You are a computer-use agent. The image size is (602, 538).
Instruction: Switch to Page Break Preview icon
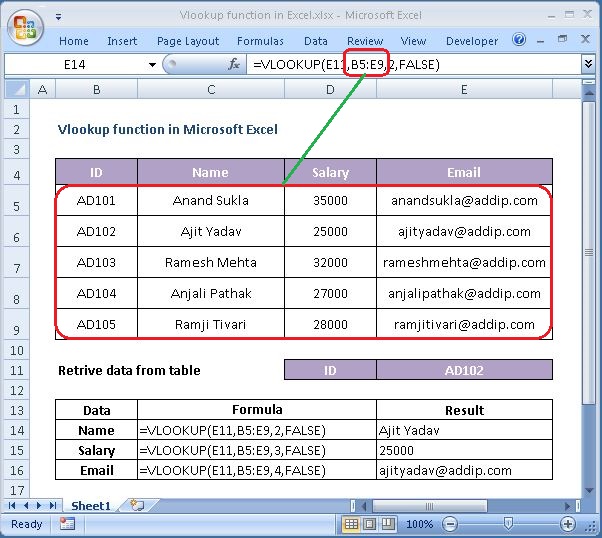point(388,524)
